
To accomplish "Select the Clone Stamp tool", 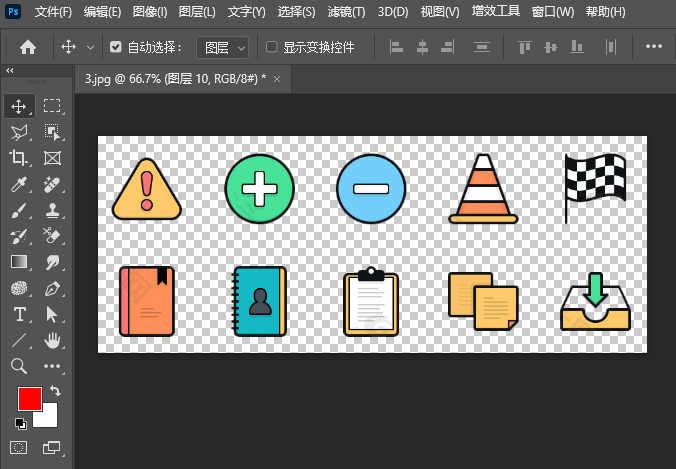I will click(52, 210).
